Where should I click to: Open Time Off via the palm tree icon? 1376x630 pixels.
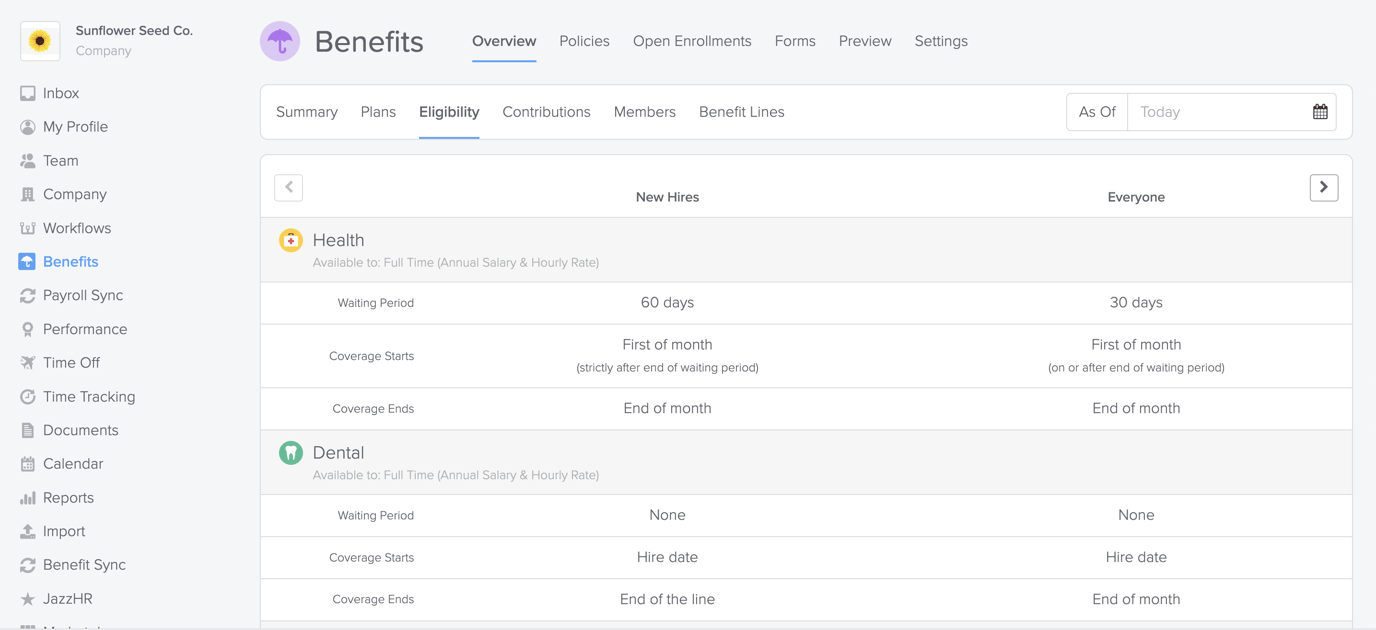click(29, 362)
